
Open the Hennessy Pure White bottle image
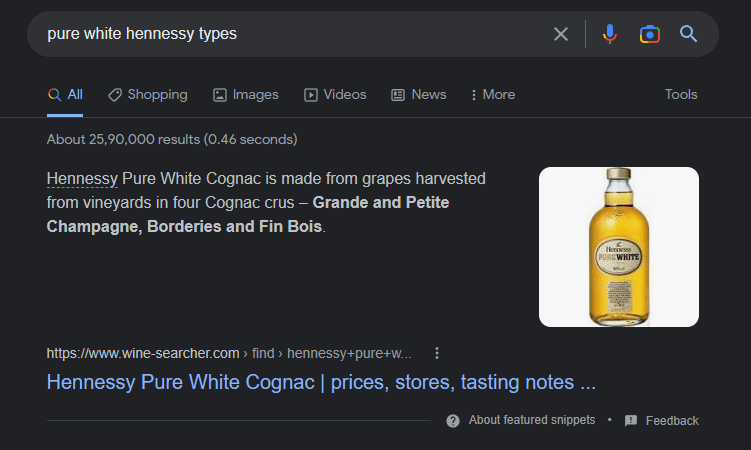pos(618,247)
